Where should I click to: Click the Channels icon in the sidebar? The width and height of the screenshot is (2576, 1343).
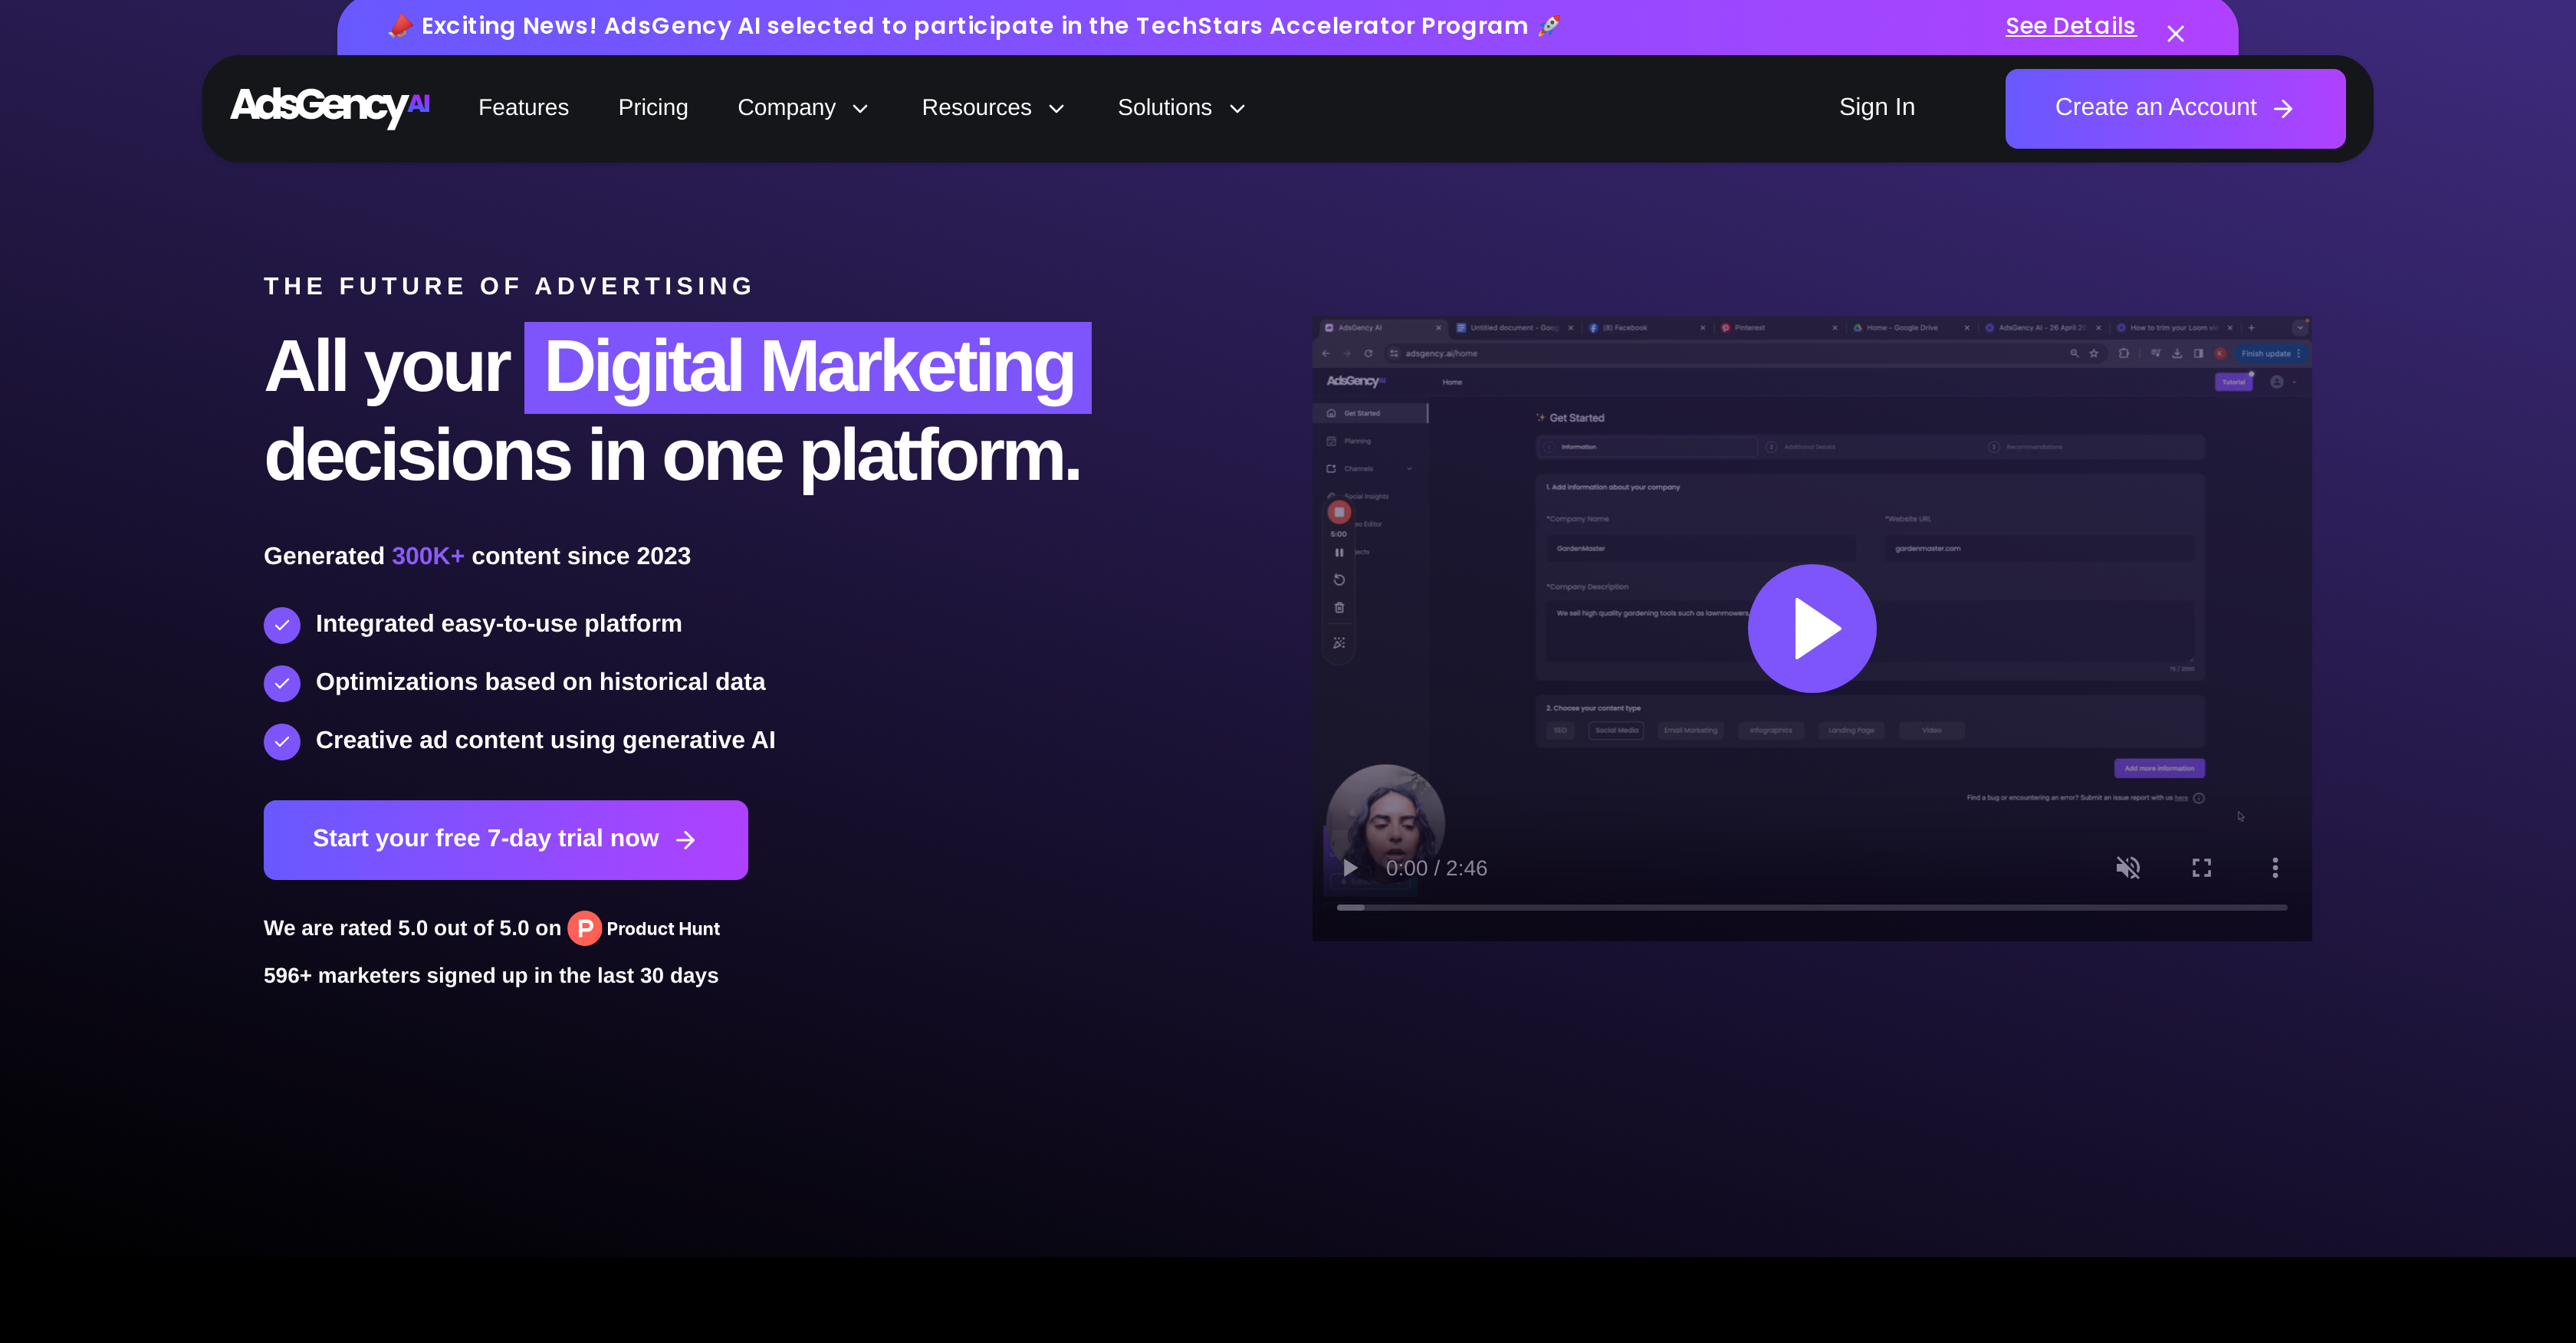coord(1332,469)
